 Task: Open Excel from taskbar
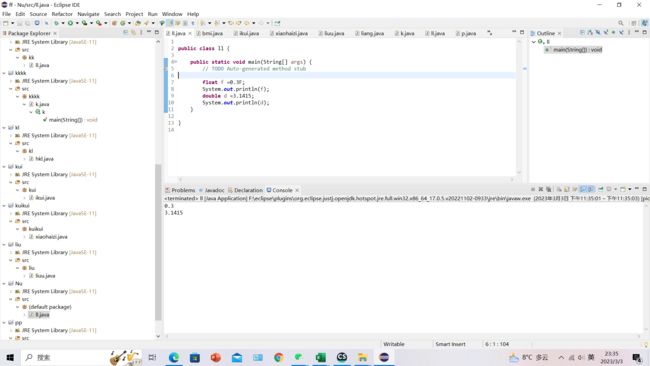coord(320,357)
